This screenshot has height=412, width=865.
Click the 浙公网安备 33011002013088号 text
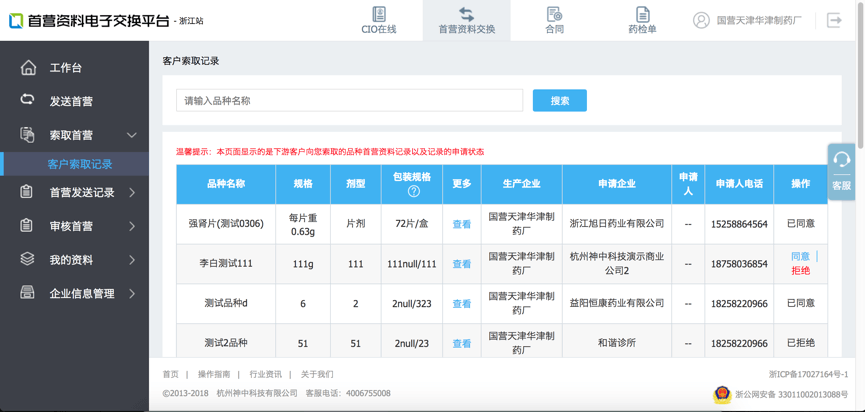(791, 394)
